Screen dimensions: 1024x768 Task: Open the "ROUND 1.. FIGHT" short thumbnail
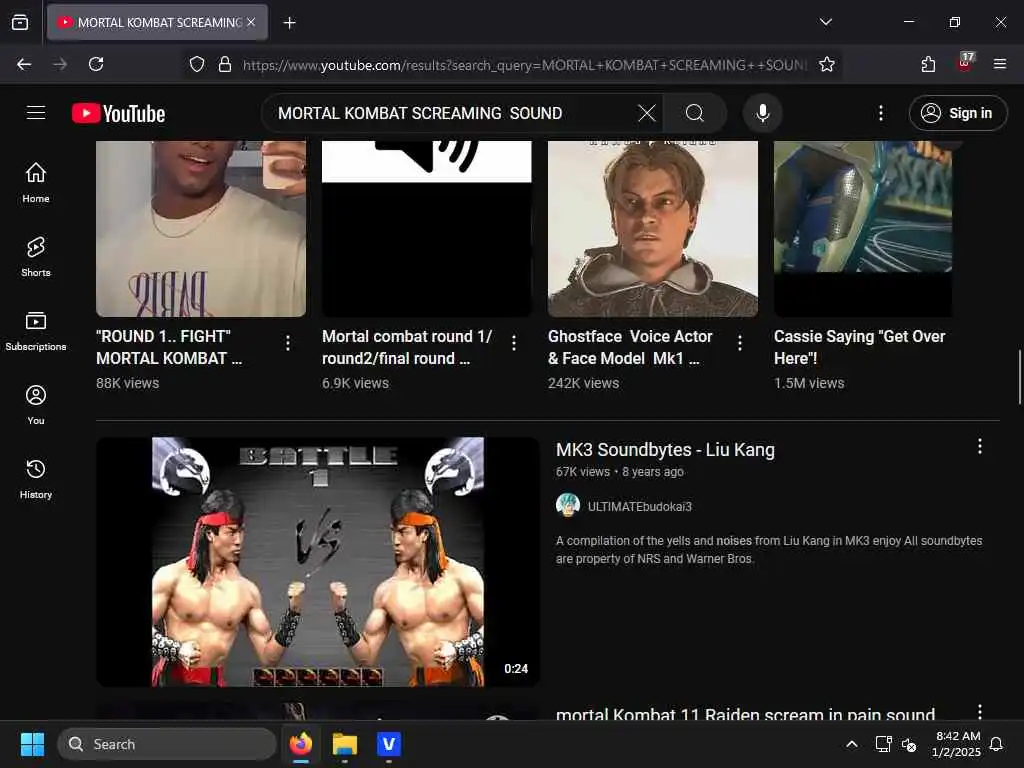[x=200, y=229]
